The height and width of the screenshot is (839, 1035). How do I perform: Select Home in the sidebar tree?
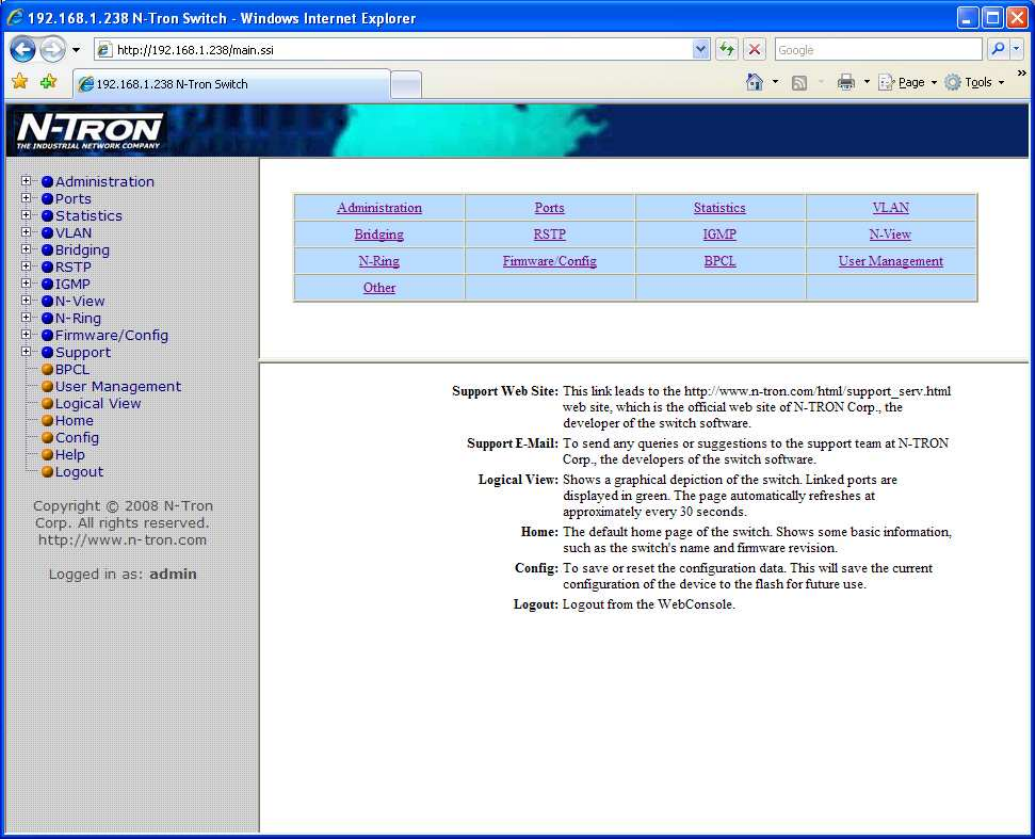point(74,421)
